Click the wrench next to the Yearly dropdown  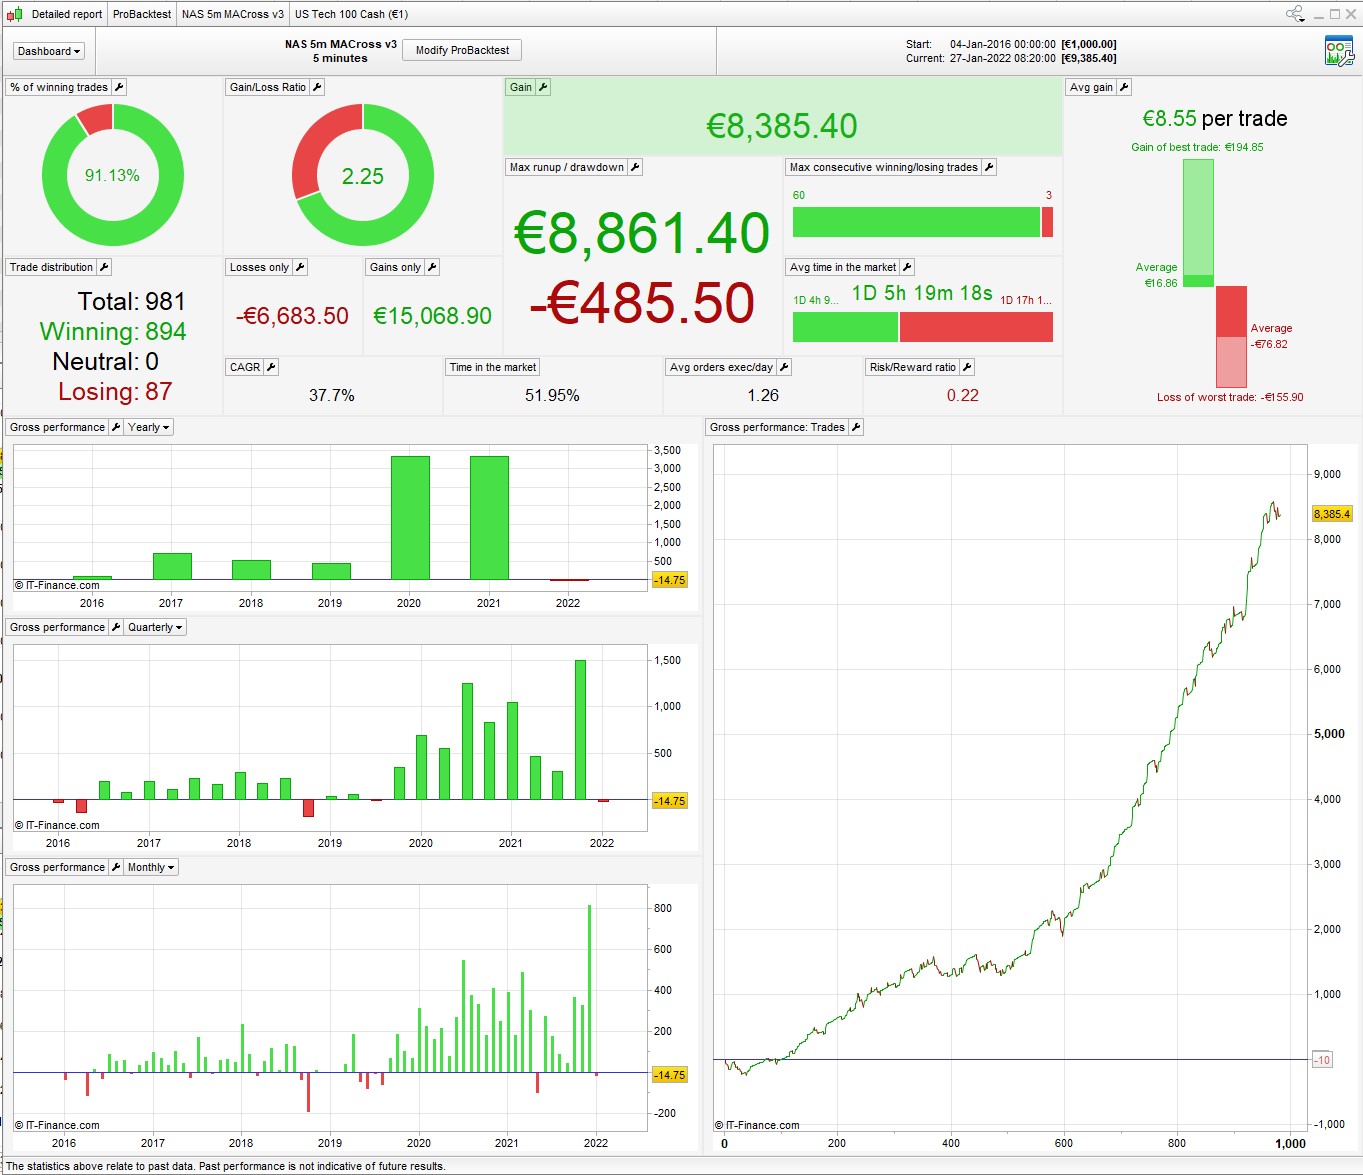[116, 427]
